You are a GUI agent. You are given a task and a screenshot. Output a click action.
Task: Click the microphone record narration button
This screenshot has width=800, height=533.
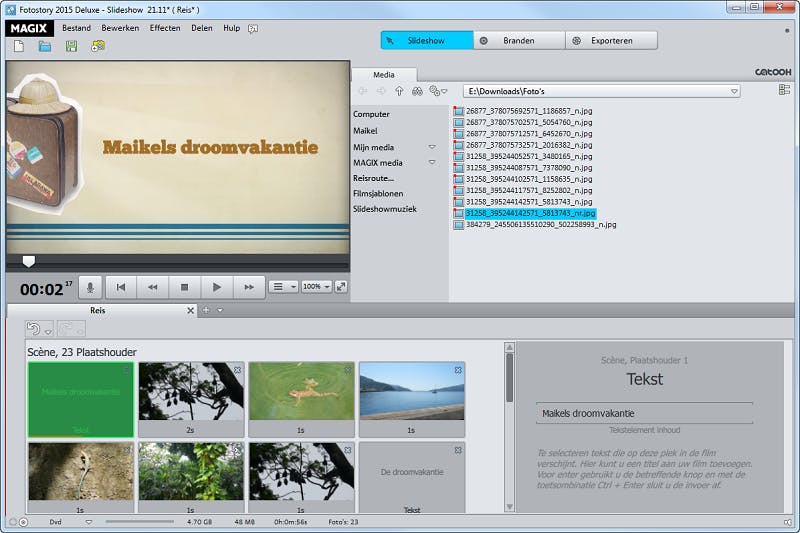tap(90, 287)
